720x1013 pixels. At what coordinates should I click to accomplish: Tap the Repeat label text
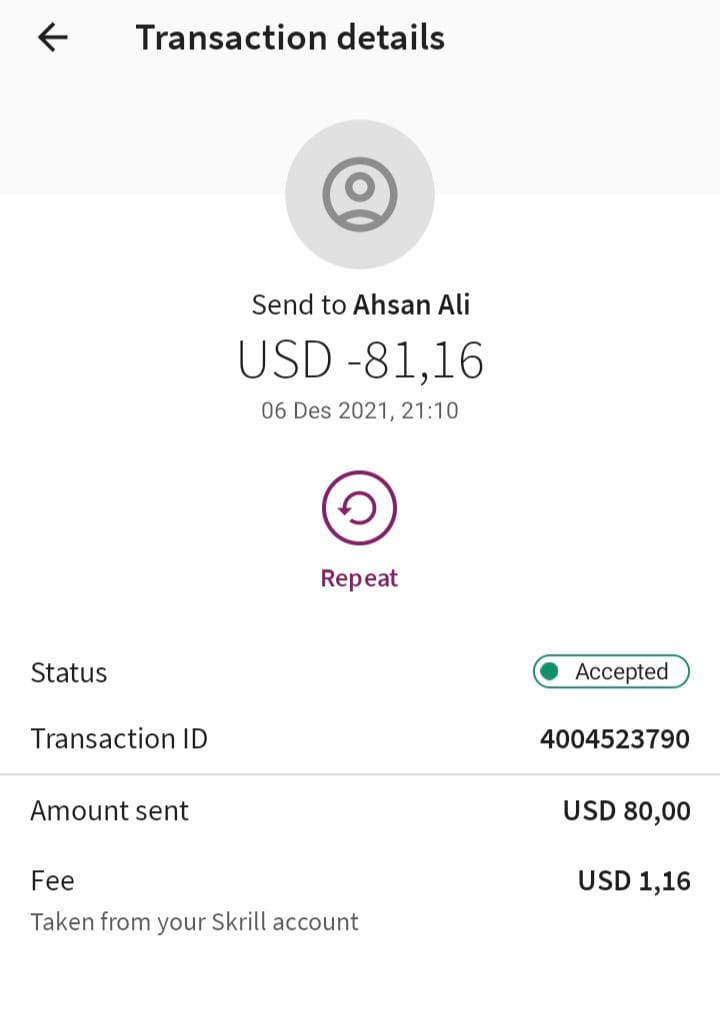359,578
